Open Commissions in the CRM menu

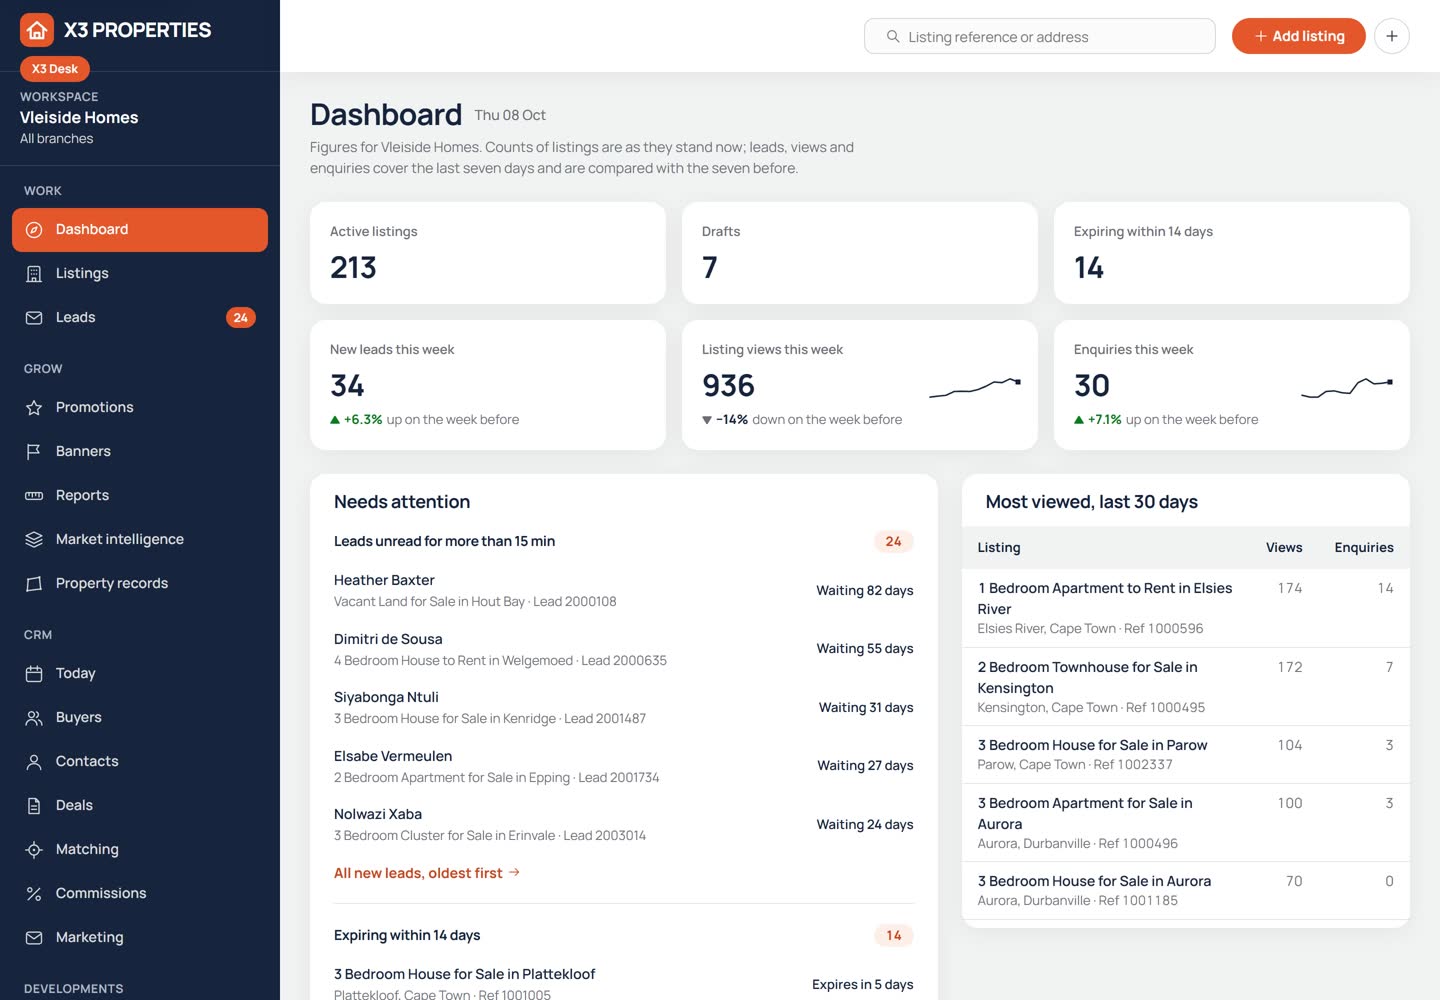(140, 894)
